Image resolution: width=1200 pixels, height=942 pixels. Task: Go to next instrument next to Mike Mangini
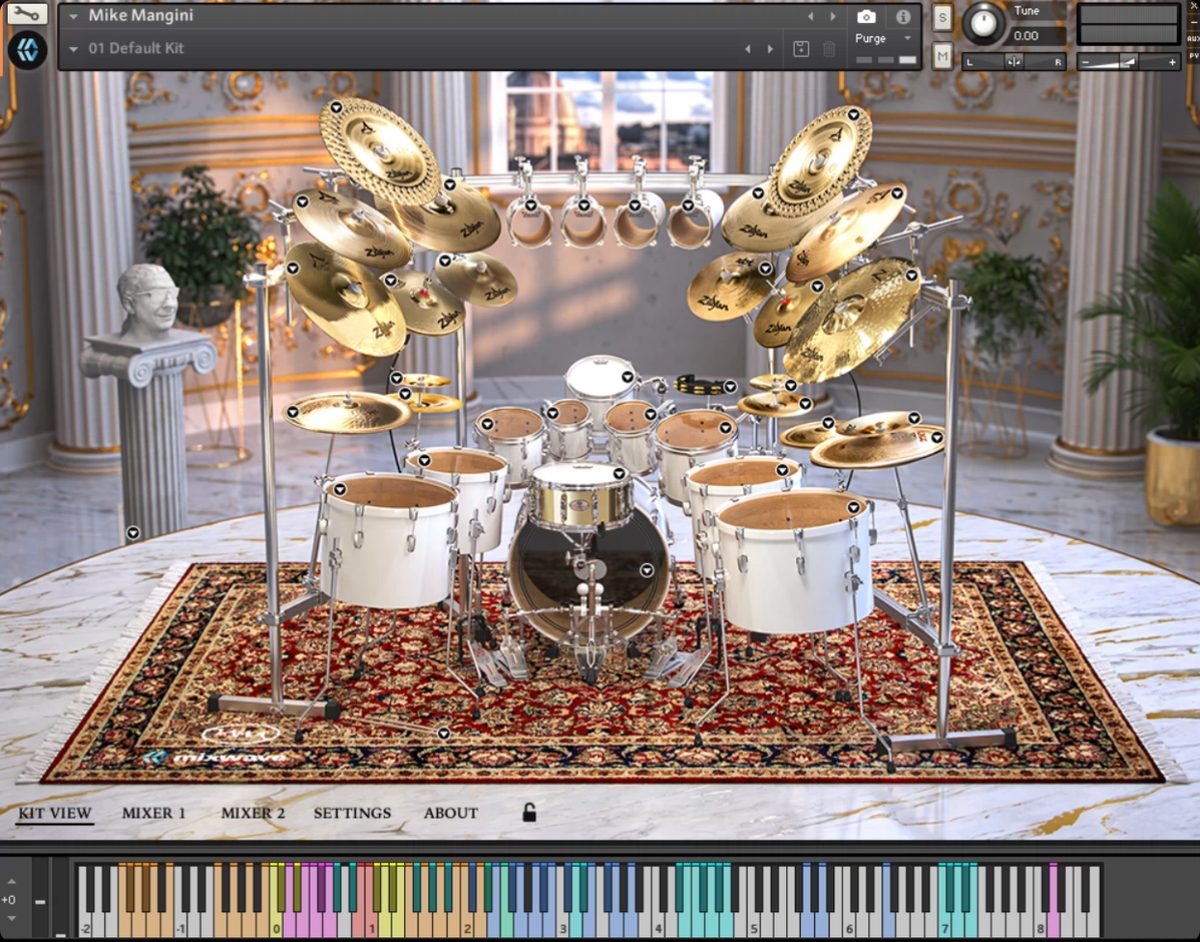[x=834, y=17]
